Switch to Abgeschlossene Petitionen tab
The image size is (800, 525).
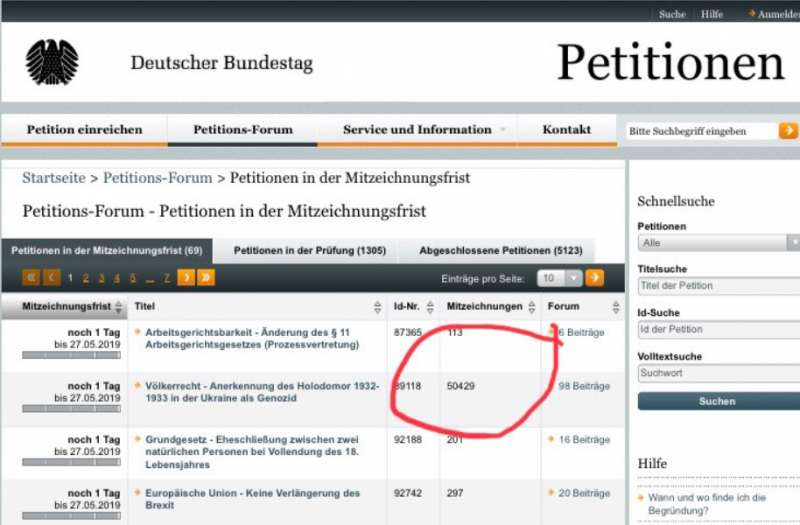click(501, 251)
